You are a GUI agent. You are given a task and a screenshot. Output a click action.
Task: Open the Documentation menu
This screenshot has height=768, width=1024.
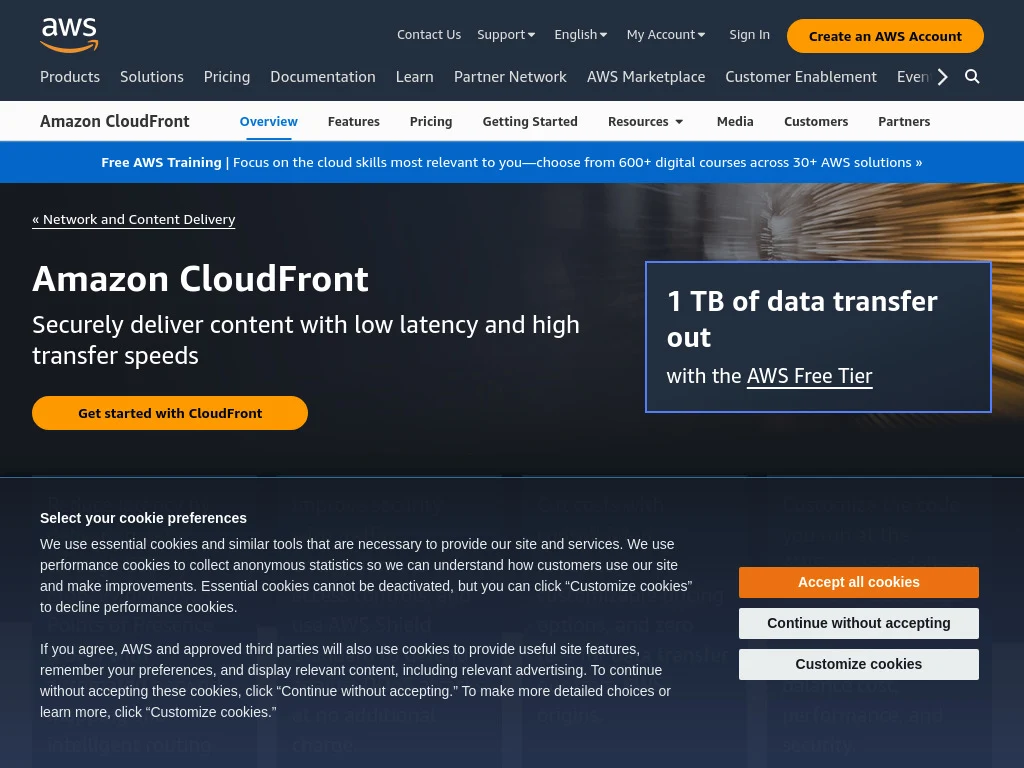[x=323, y=77]
